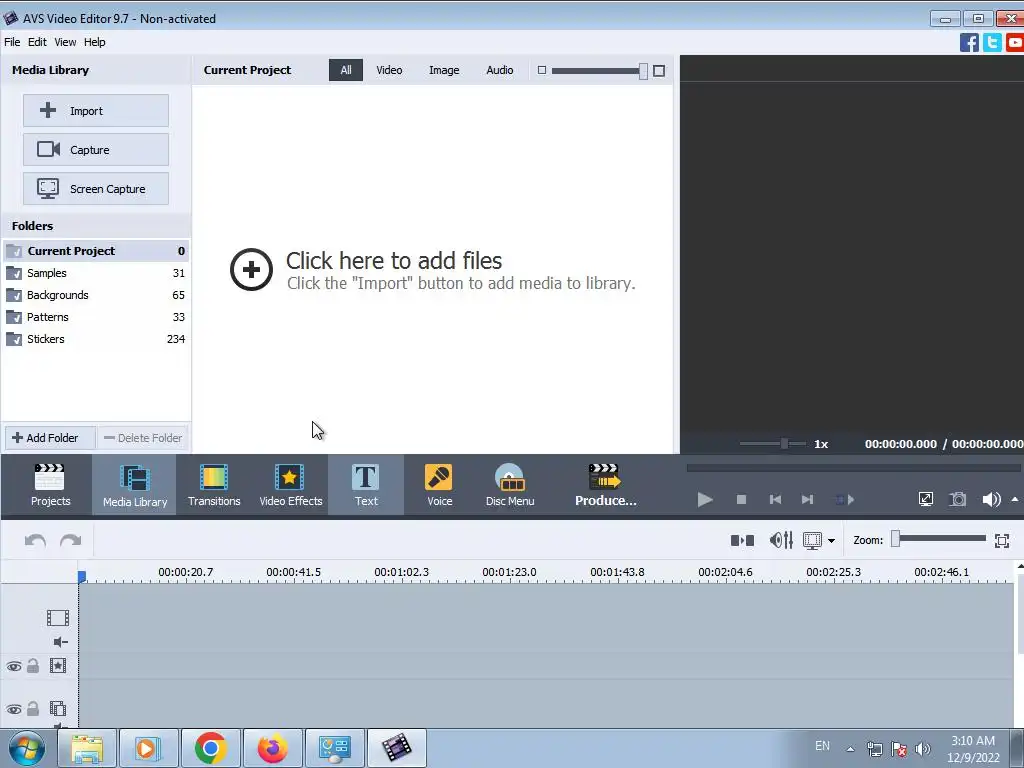Play the preview
The width and height of the screenshot is (1024, 768).
tap(705, 500)
